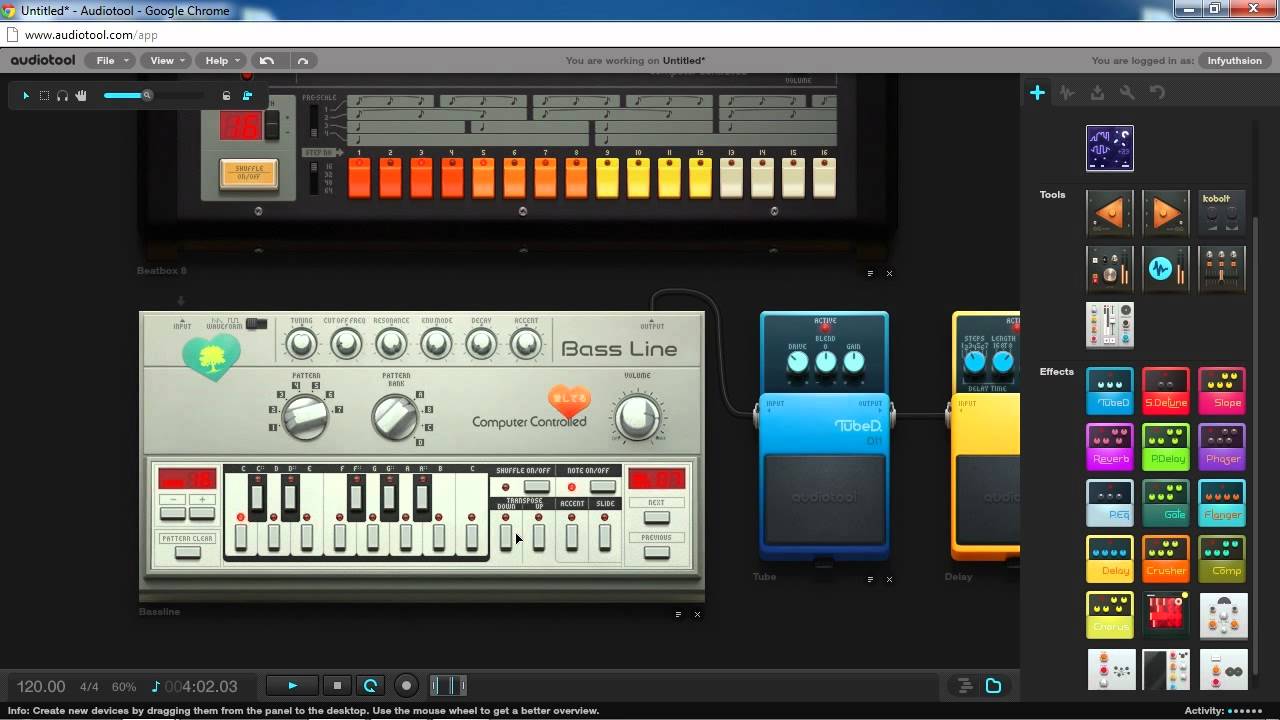Click the Bass Line Previous step button
This screenshot has width=1280, height=720.
656,552
